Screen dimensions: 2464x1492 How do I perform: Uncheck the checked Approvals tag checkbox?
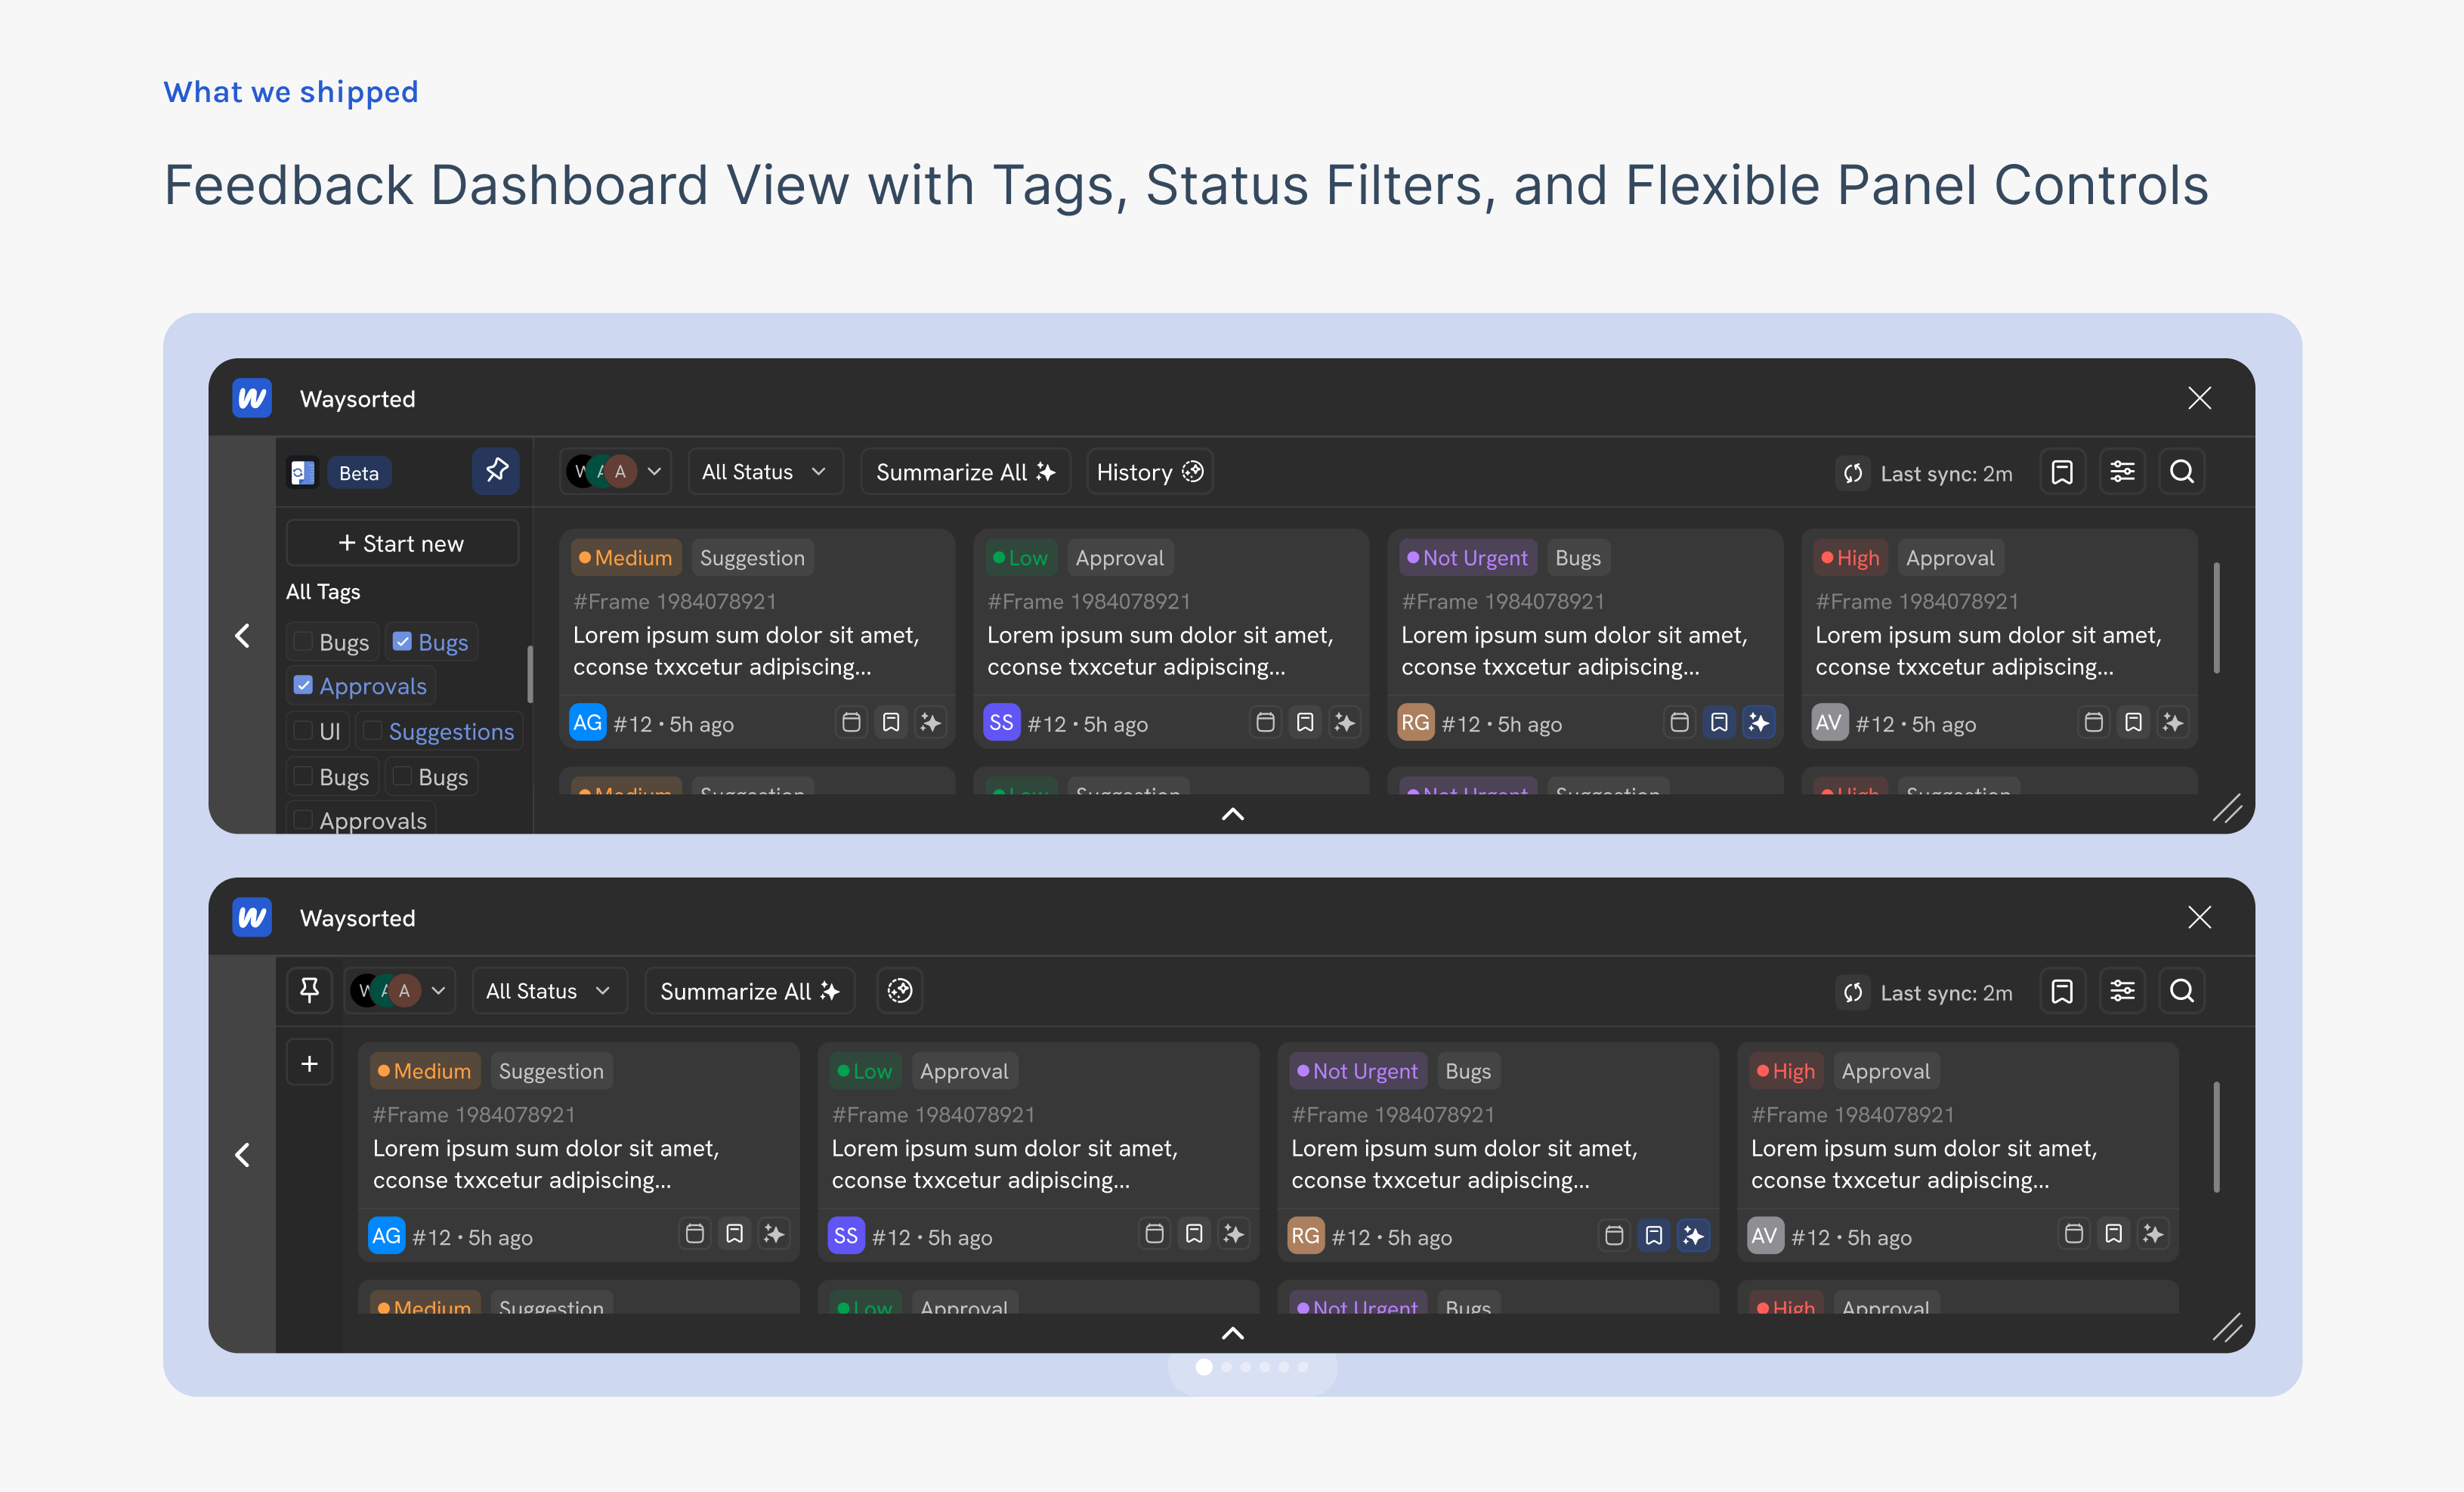303,685
